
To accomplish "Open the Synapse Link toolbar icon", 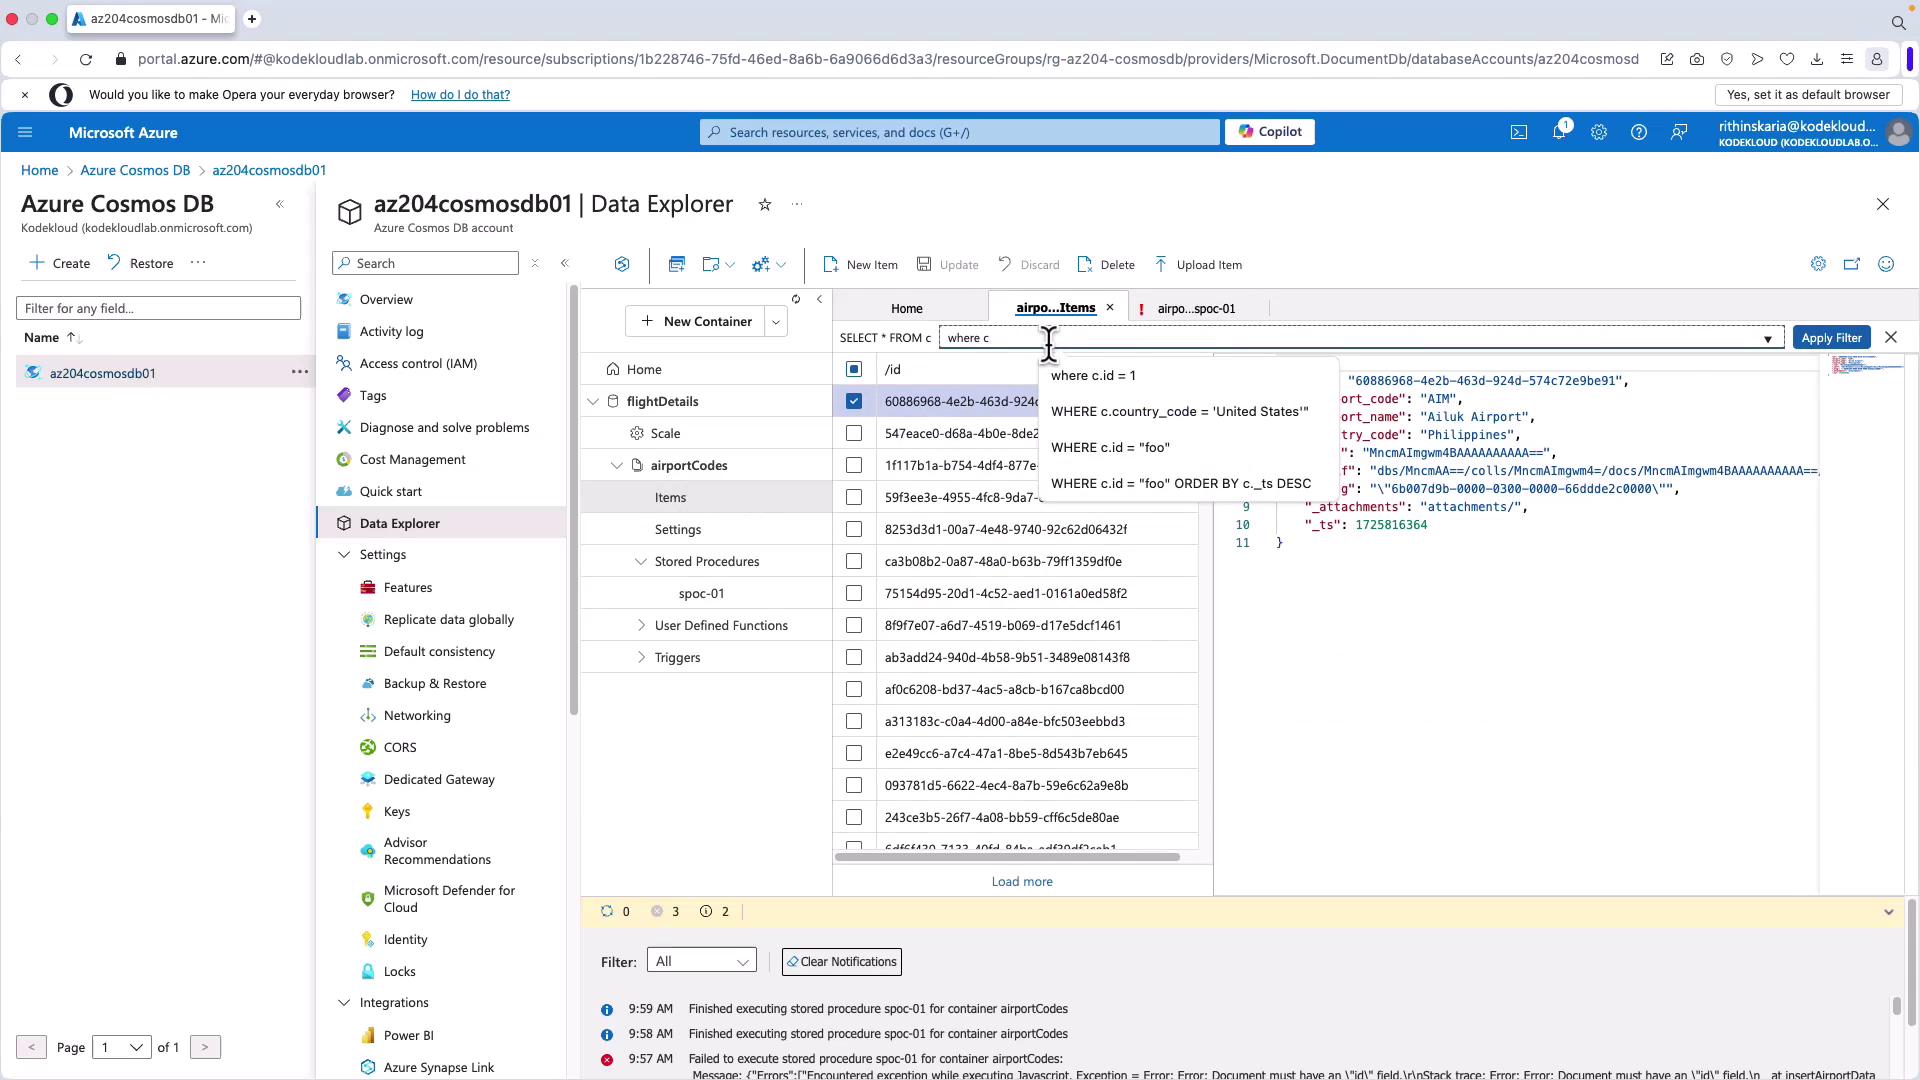I will [622, 264].
